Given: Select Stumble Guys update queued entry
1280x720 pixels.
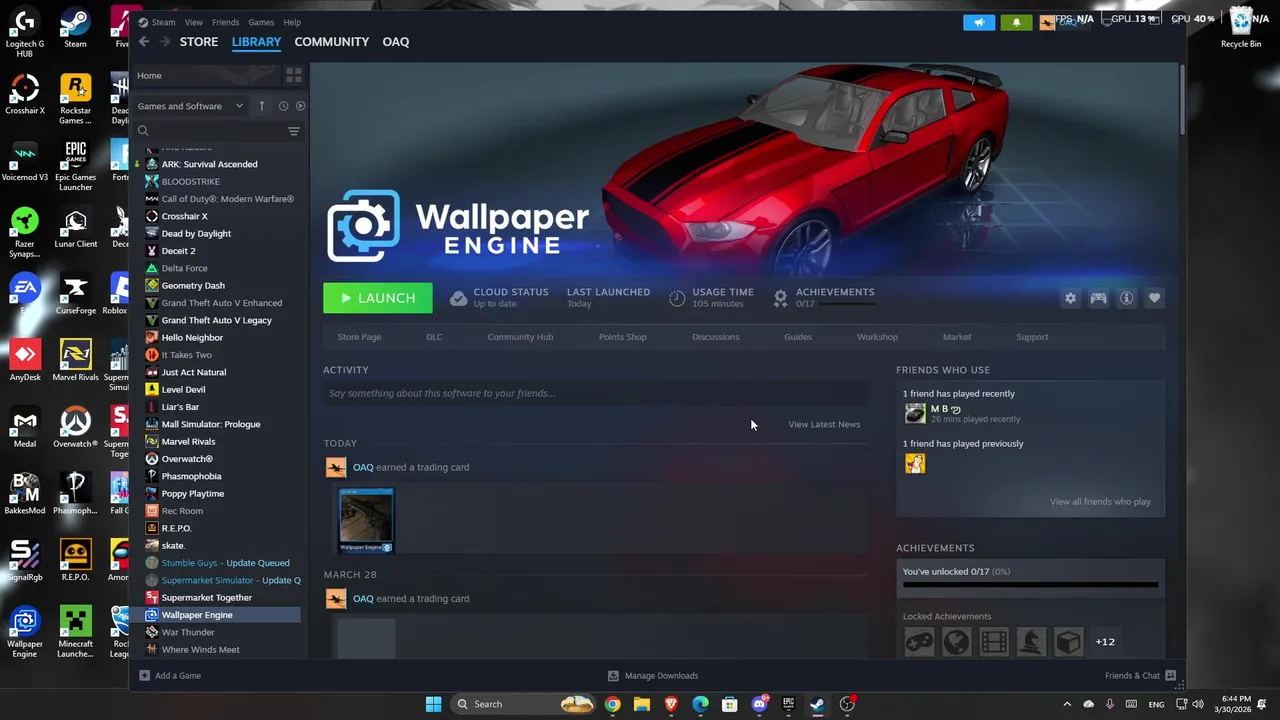Looking at the screenshot, I should coord(225,563).
